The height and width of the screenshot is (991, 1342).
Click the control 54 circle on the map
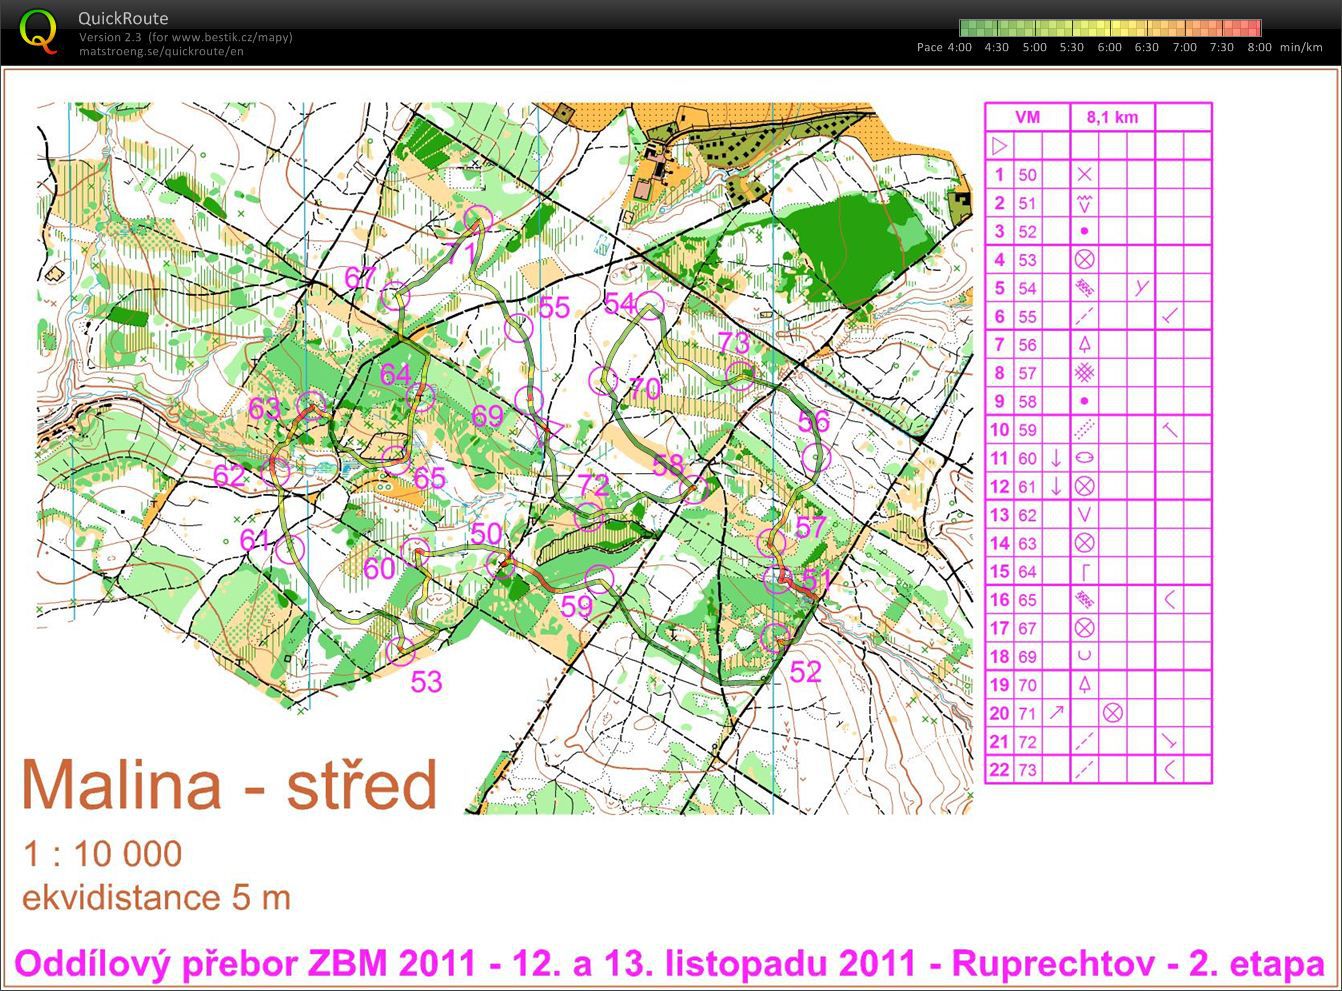coord(651,305)
